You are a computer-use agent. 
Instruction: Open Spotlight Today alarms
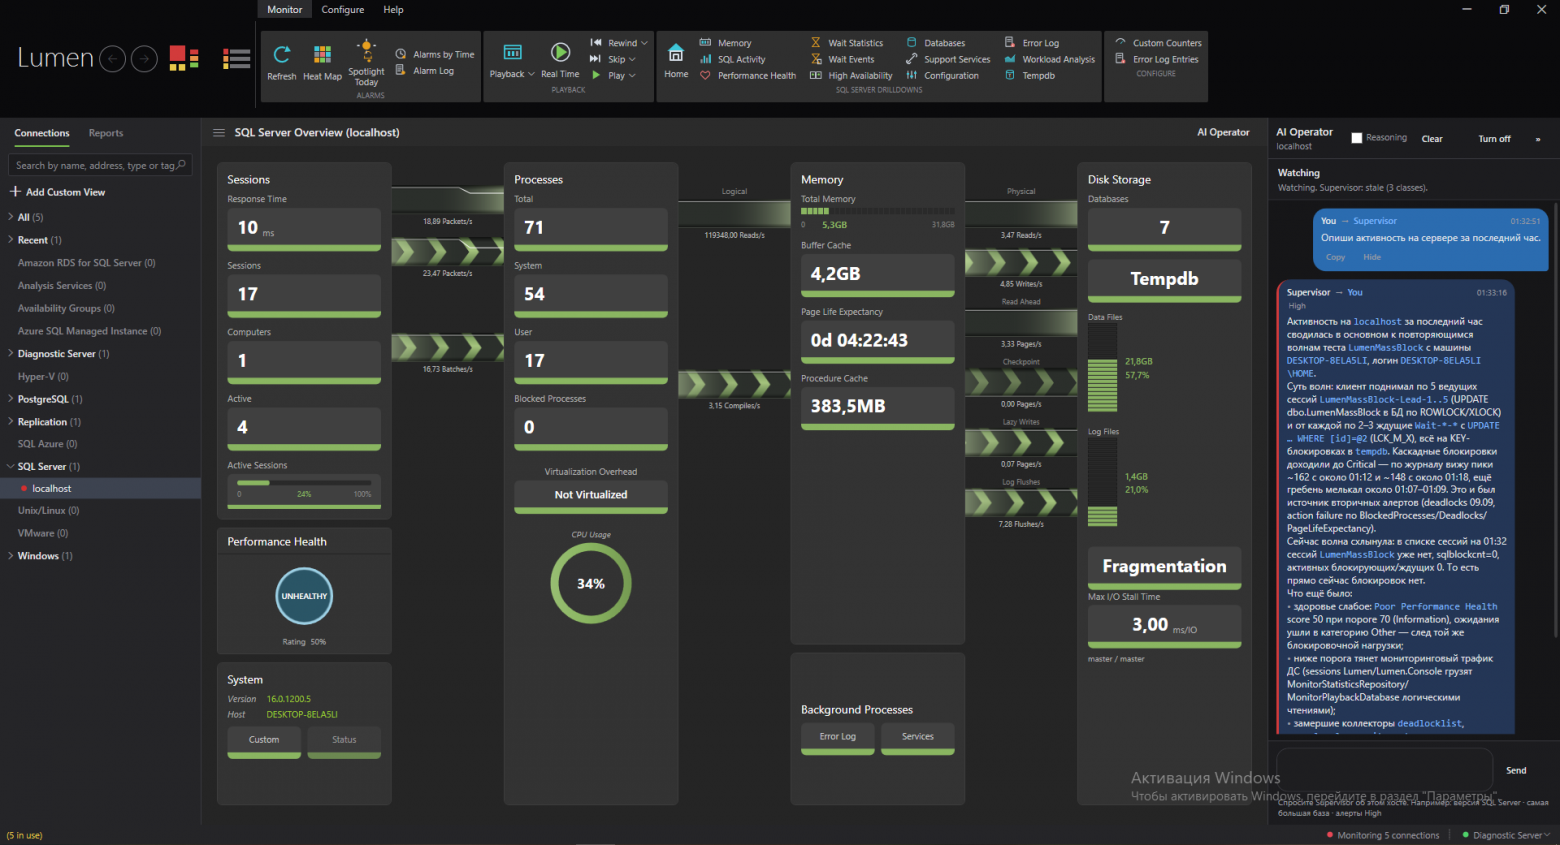[x=366, y=63]
